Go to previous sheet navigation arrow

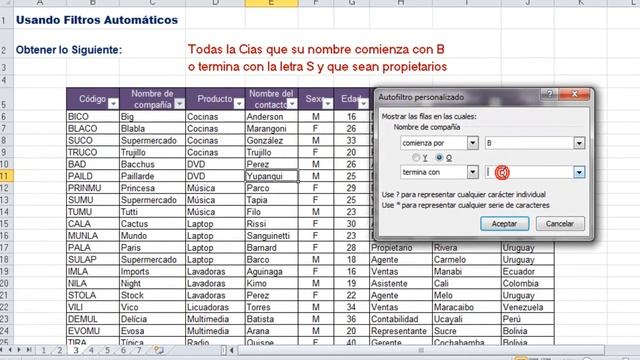(x=10, y=350)
